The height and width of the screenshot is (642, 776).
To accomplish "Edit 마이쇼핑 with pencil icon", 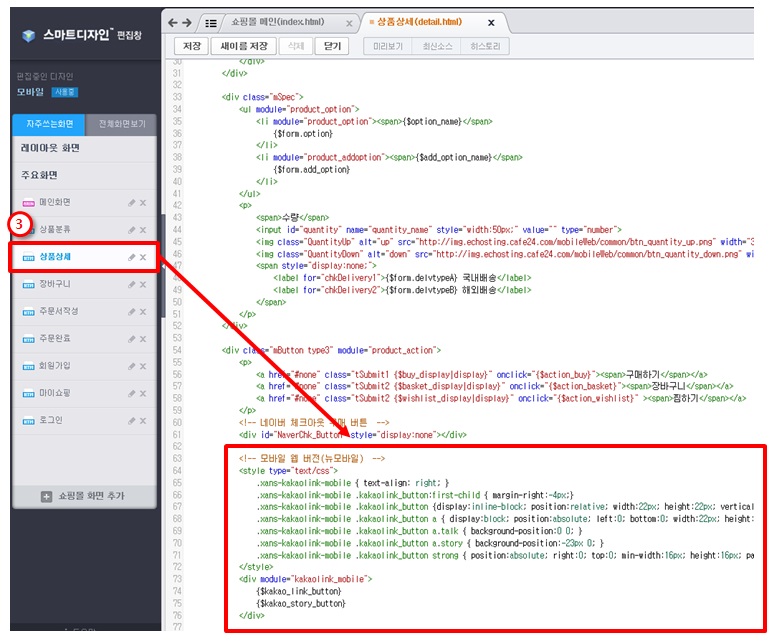I will tap(131, 393).
